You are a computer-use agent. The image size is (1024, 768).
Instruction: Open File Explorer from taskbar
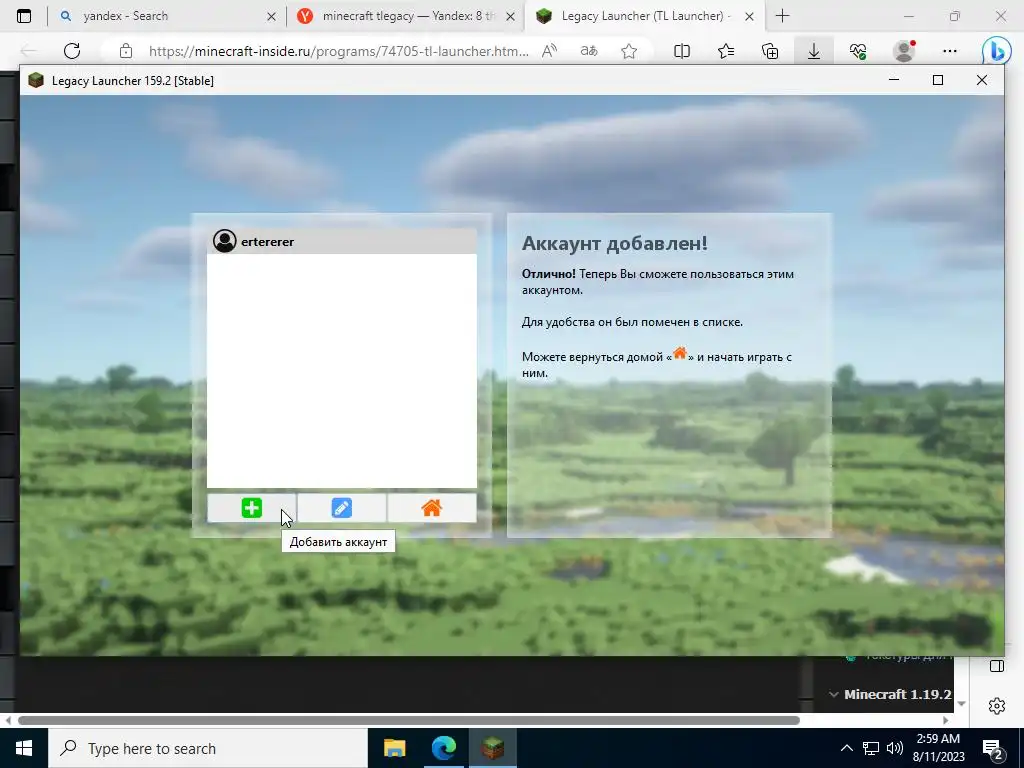[394, 748]
